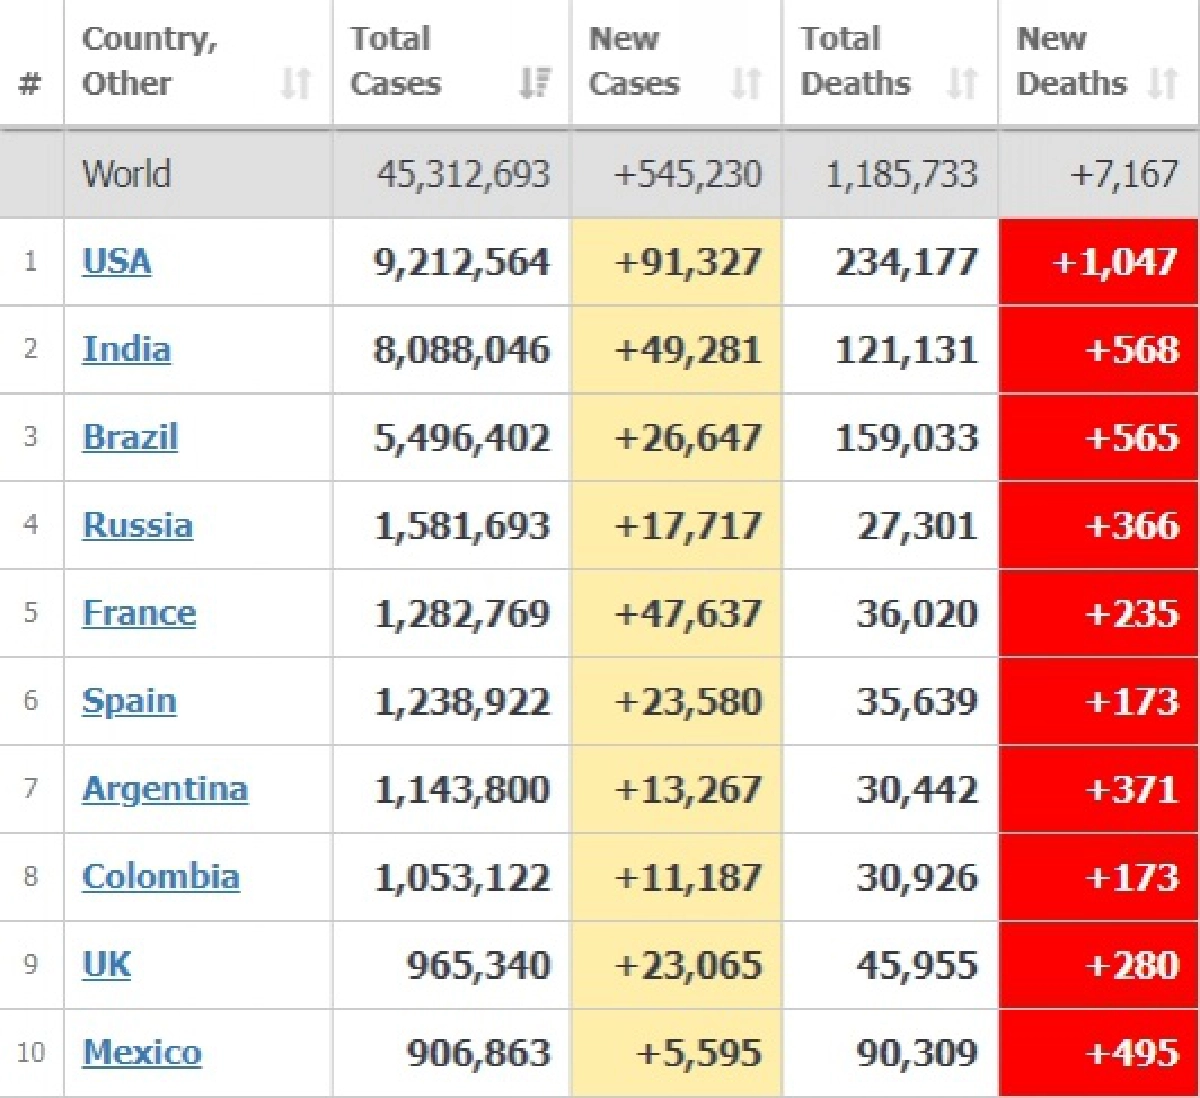
Task: Open the India country page
Action: pyautogui.click(x=126, y=350)
